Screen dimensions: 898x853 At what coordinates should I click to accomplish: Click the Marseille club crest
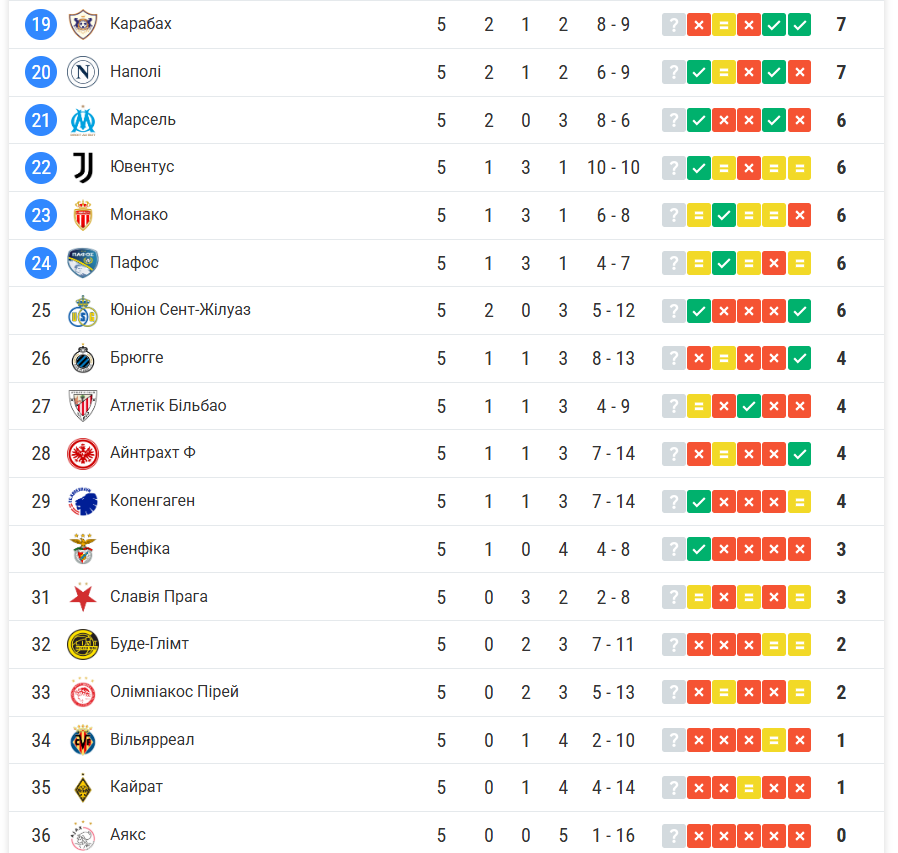(x=82, y=120)
